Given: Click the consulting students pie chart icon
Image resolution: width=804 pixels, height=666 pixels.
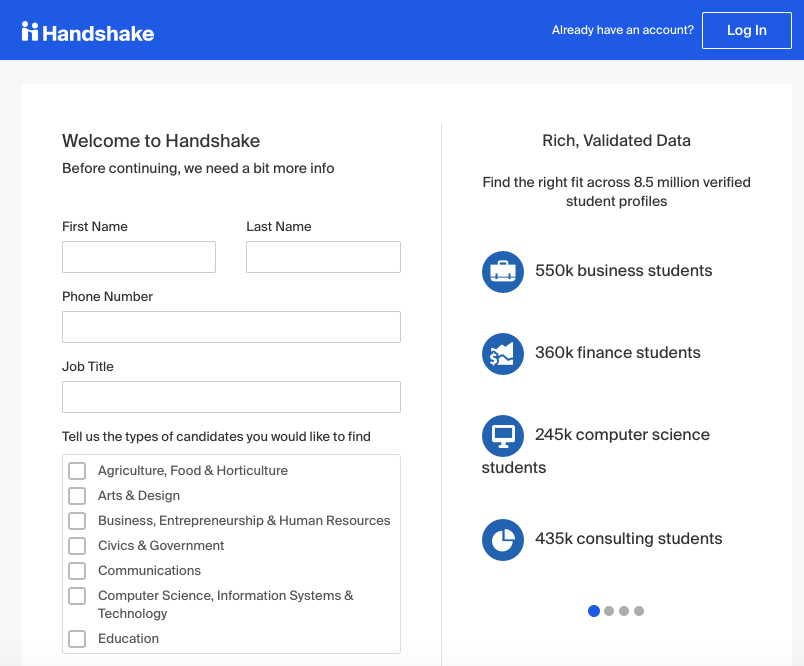Looking at the screenshot, I should click(x=503, y=539).
